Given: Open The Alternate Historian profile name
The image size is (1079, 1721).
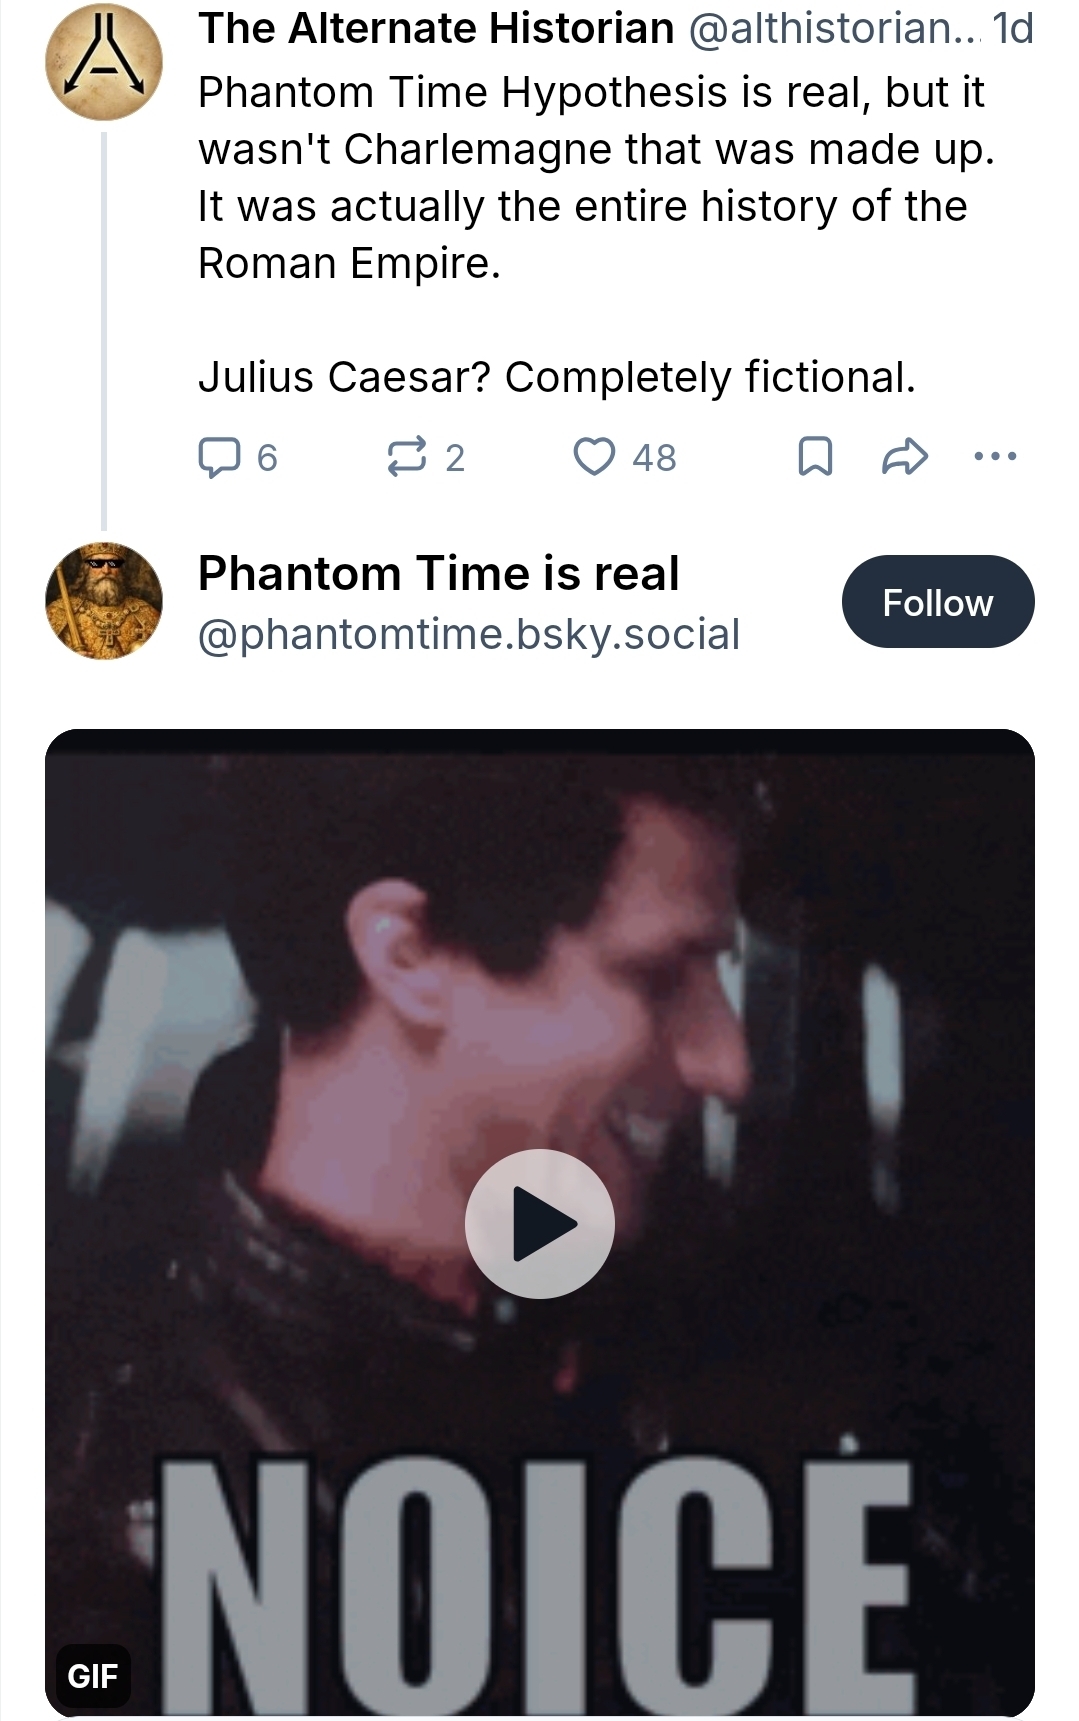Looking at the screenshot, I should tap(436, 29).
